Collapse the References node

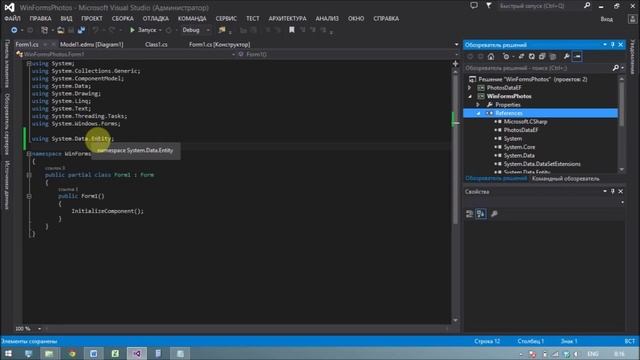[478, 113]
